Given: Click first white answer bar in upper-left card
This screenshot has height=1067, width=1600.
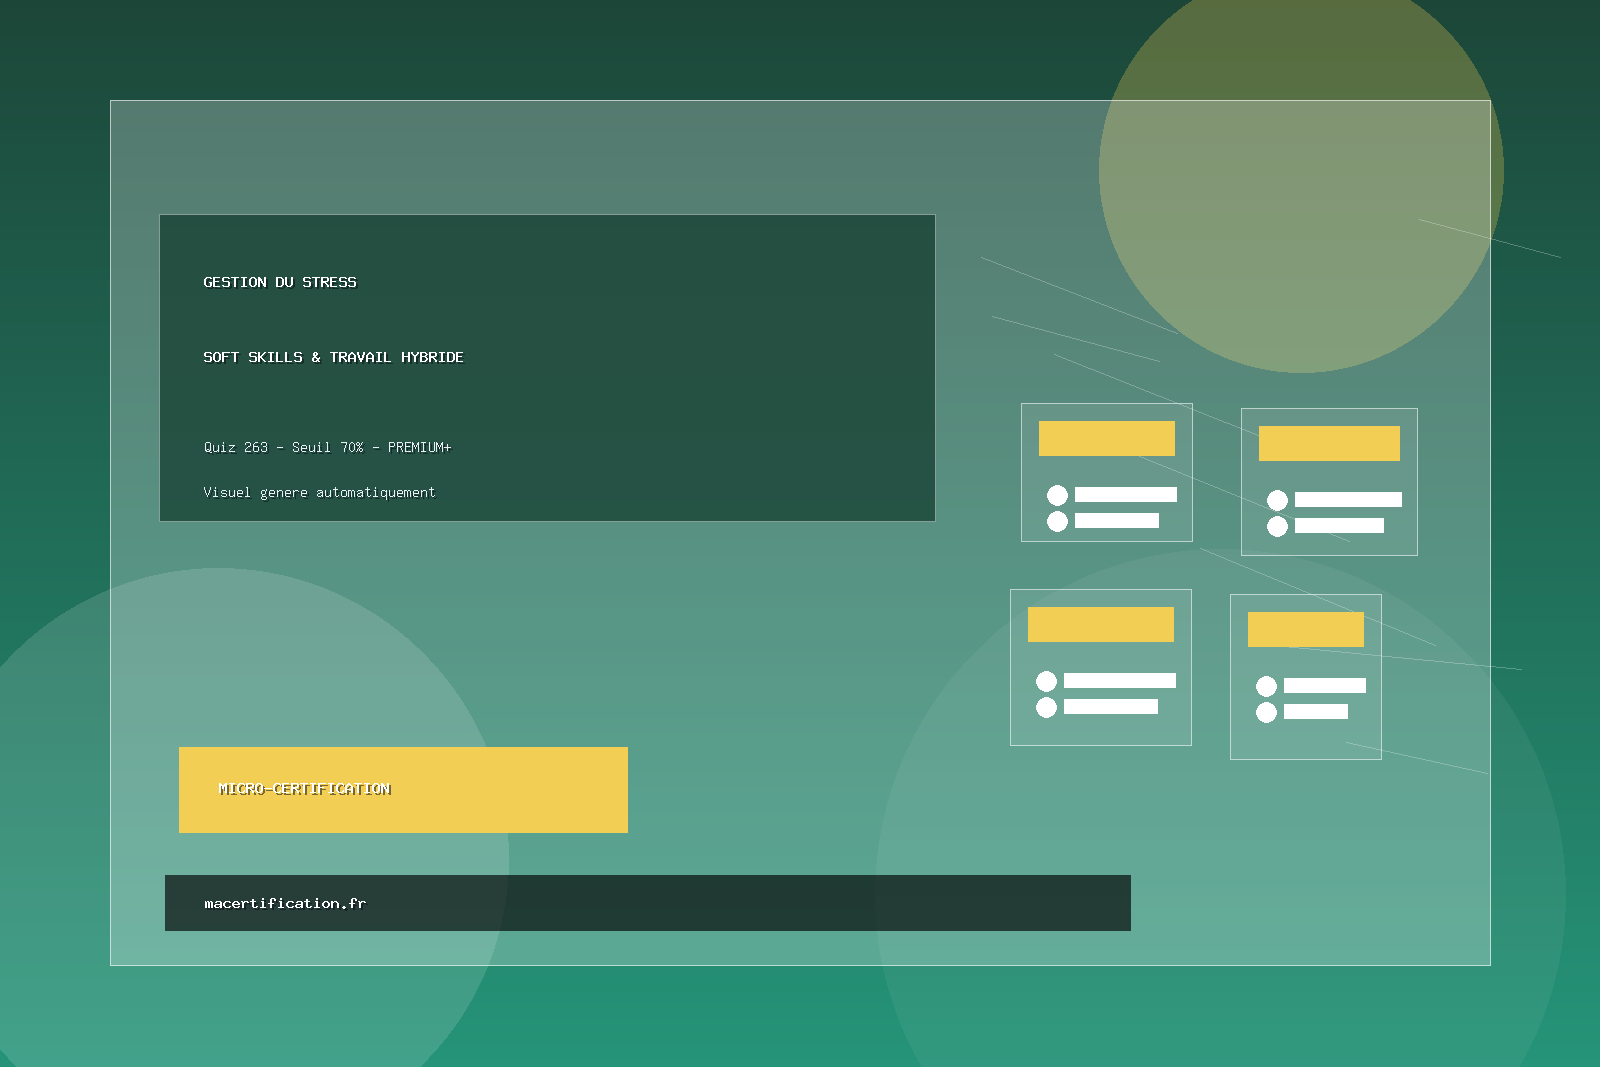Looking at the screenshot, I should click(x=1125, y=494).
